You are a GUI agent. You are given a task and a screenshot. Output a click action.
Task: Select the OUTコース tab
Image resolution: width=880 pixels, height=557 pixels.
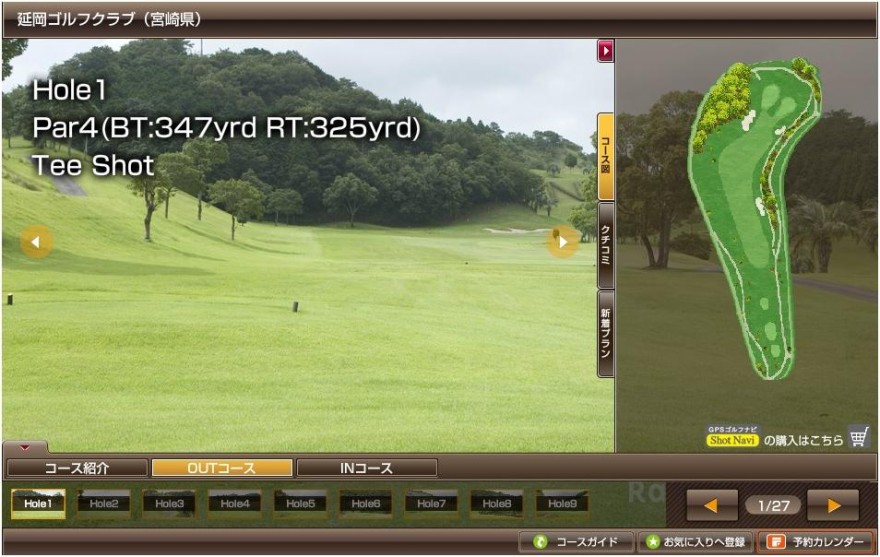(222, 468)
